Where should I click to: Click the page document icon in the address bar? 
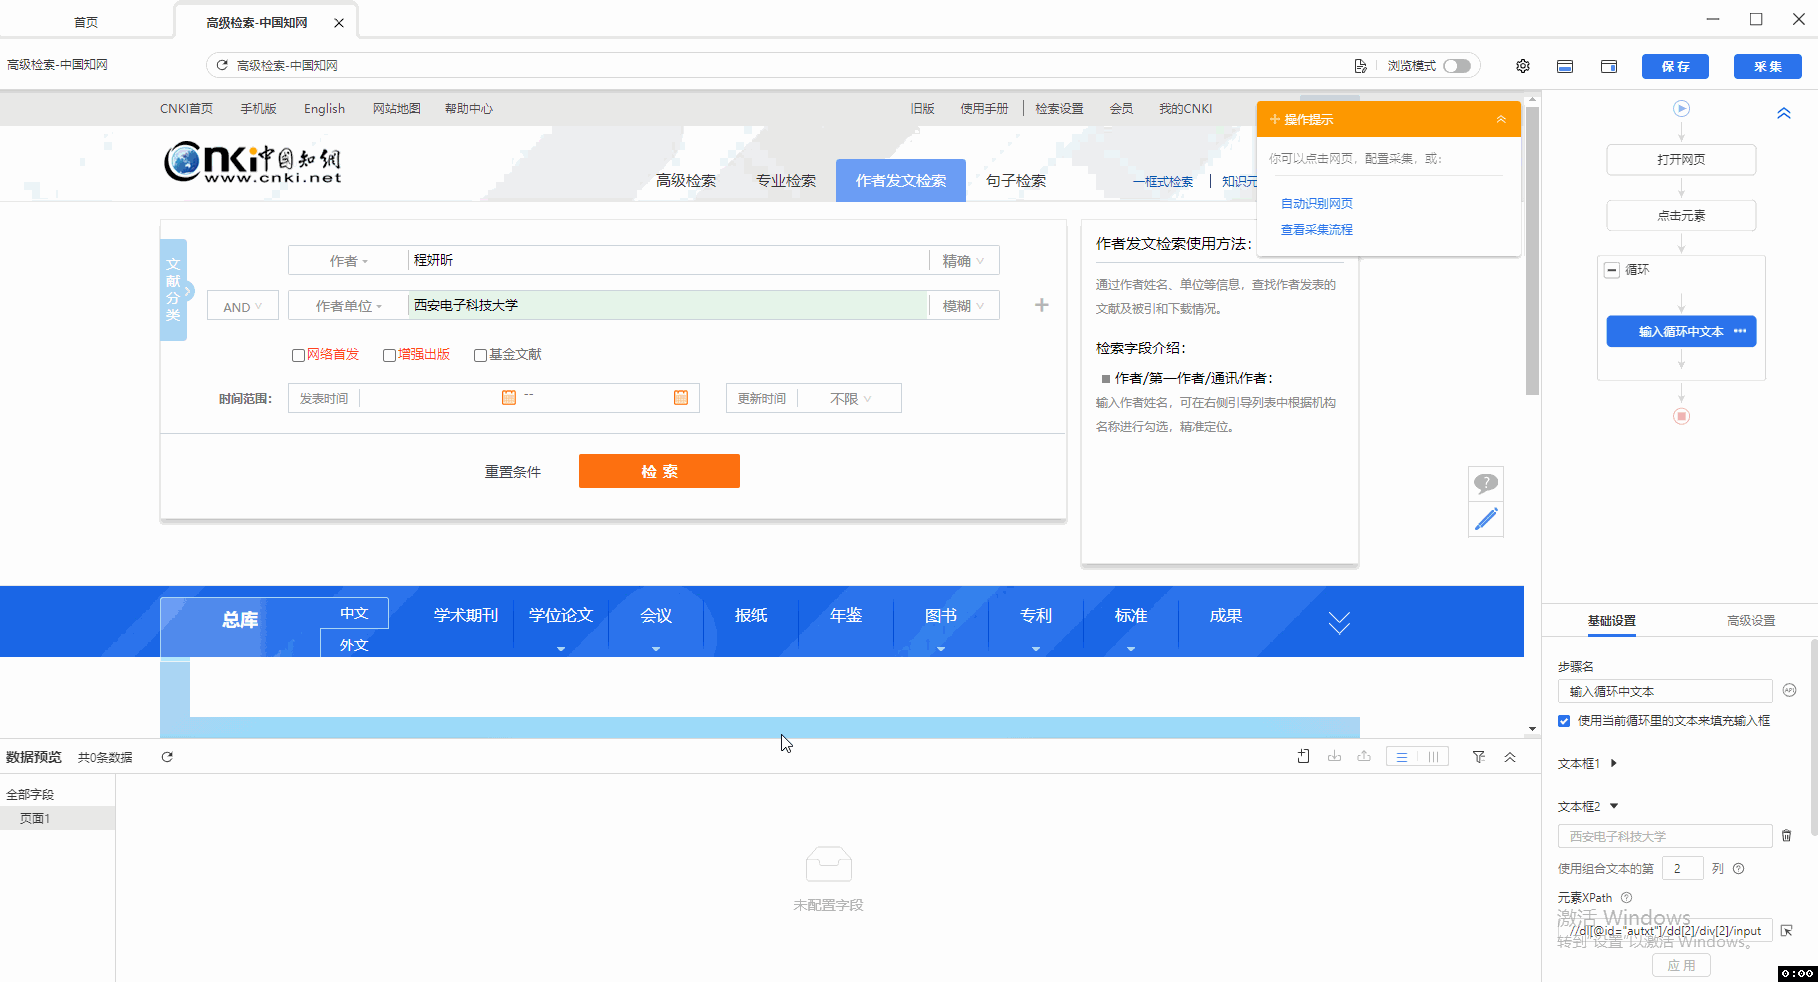coord(1360,66)
